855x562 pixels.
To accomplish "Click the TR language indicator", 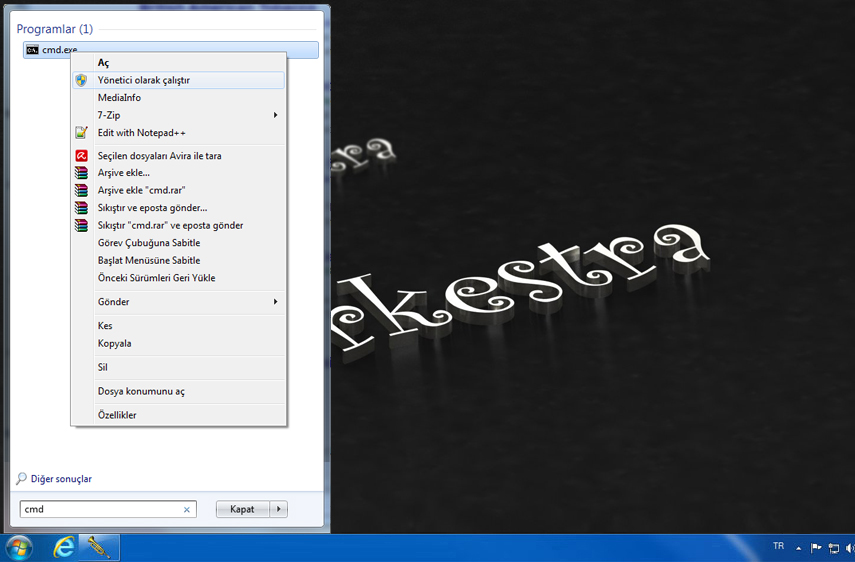I will click(778, 546).
